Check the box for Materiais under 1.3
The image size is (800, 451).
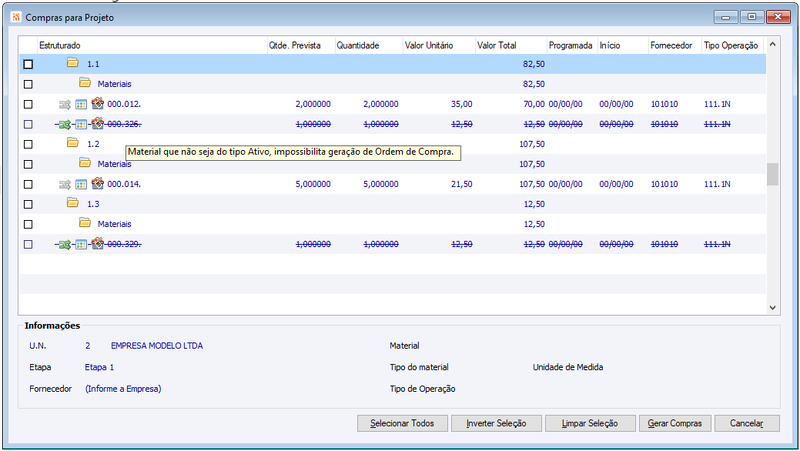28,224
